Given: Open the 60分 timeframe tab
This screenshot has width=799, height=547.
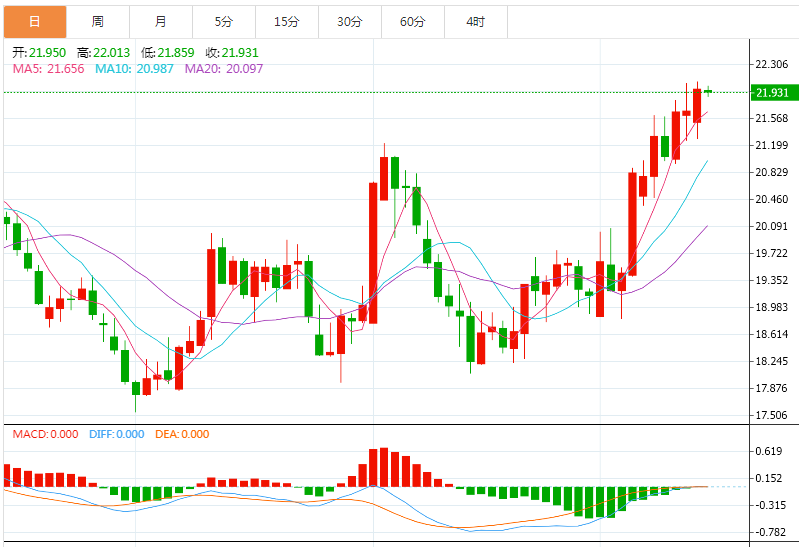Looking at the screenshot, I should click(413, 22).
